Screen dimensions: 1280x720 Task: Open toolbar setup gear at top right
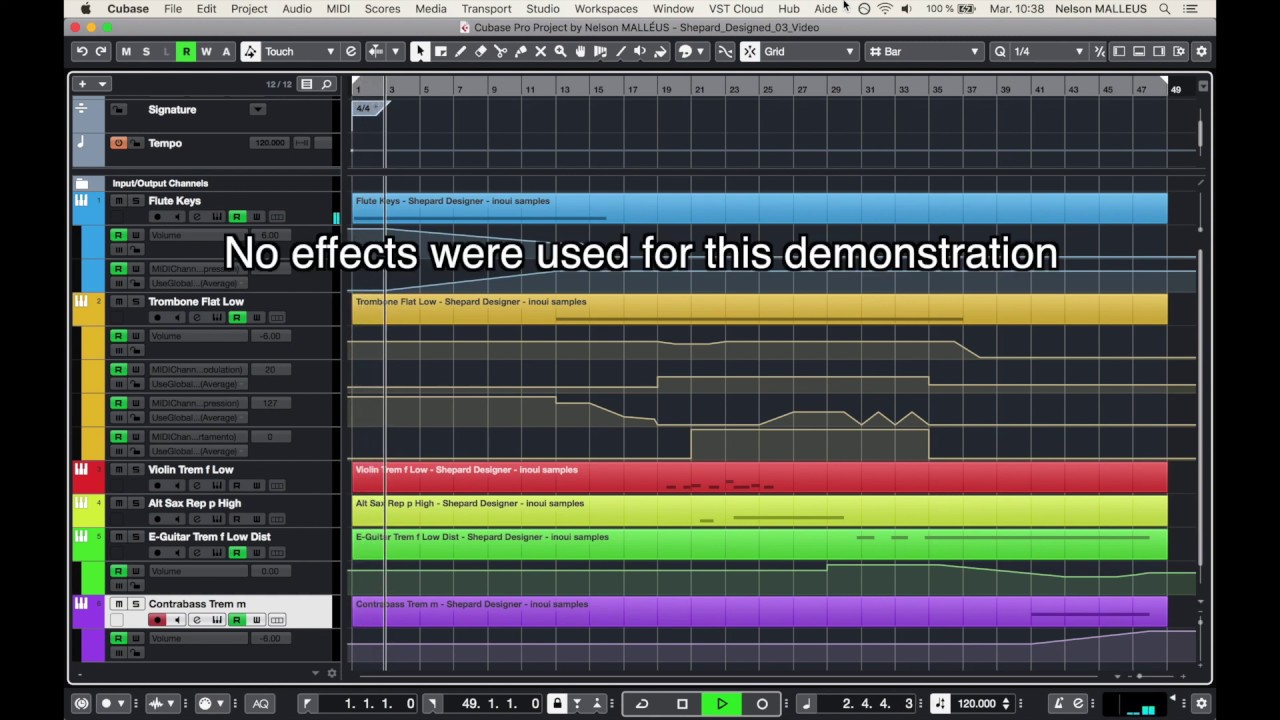pyautogui.click(x=1201, y=52)
